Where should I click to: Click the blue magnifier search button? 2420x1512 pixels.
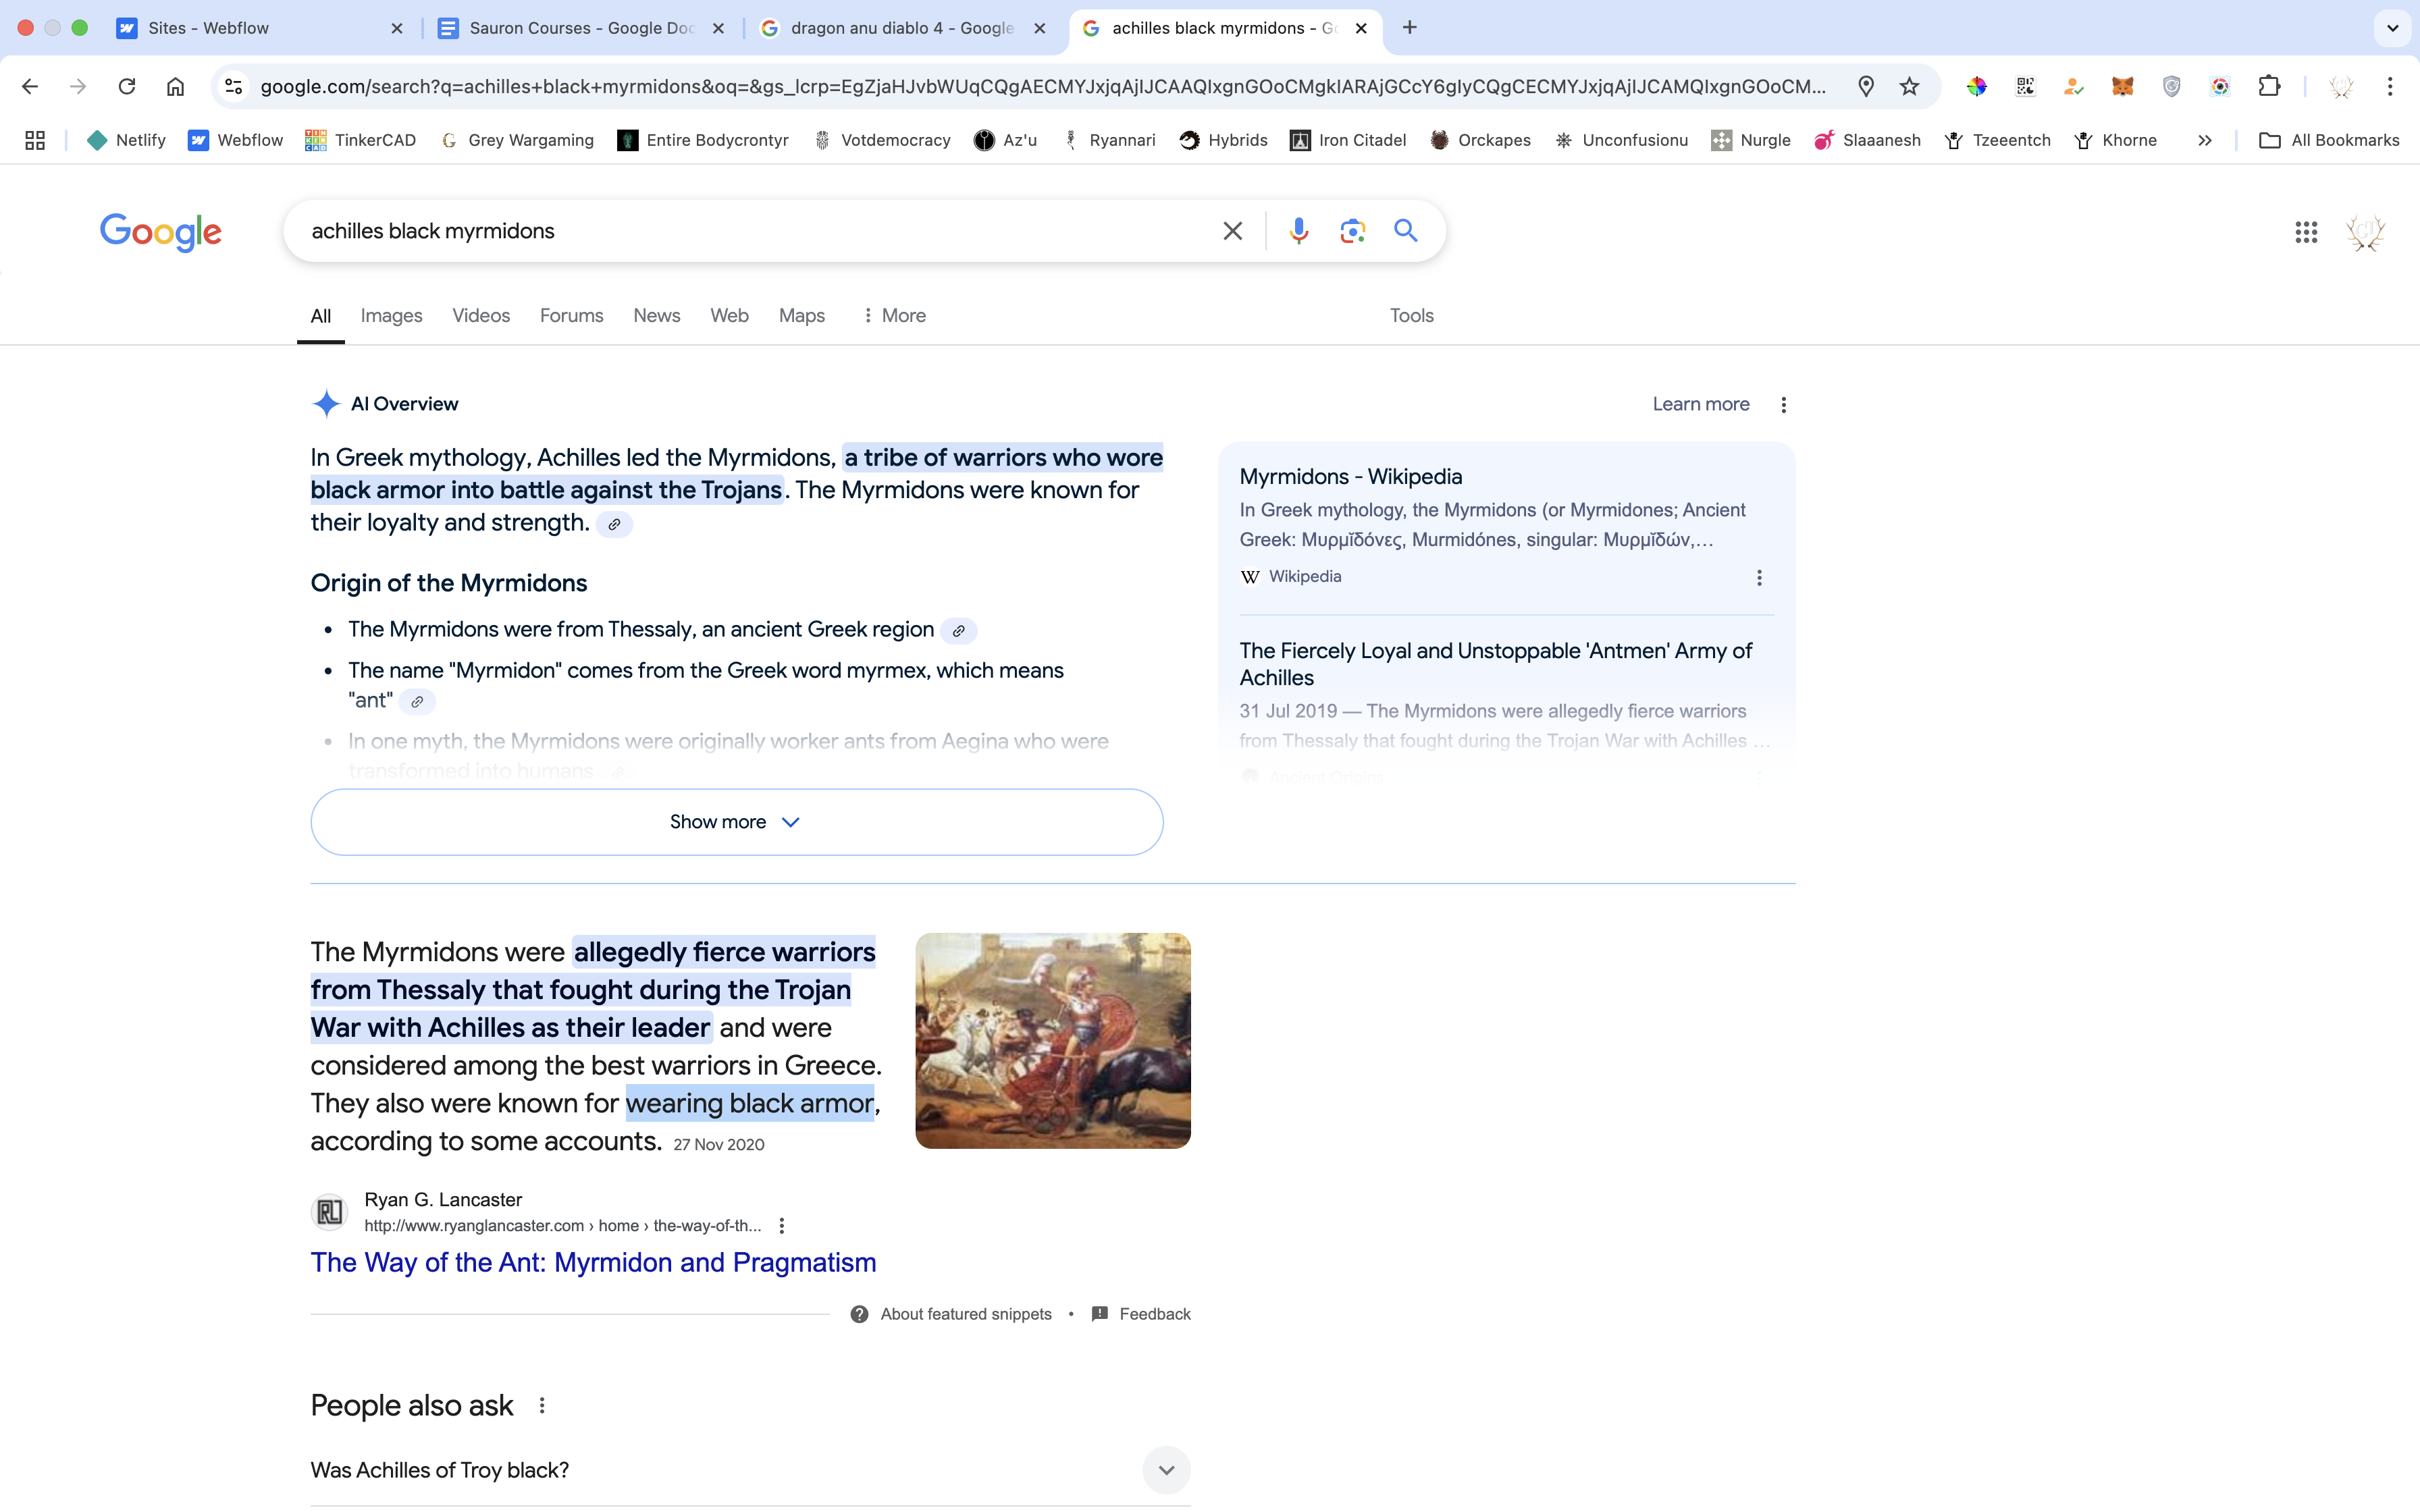(1405, 231)
